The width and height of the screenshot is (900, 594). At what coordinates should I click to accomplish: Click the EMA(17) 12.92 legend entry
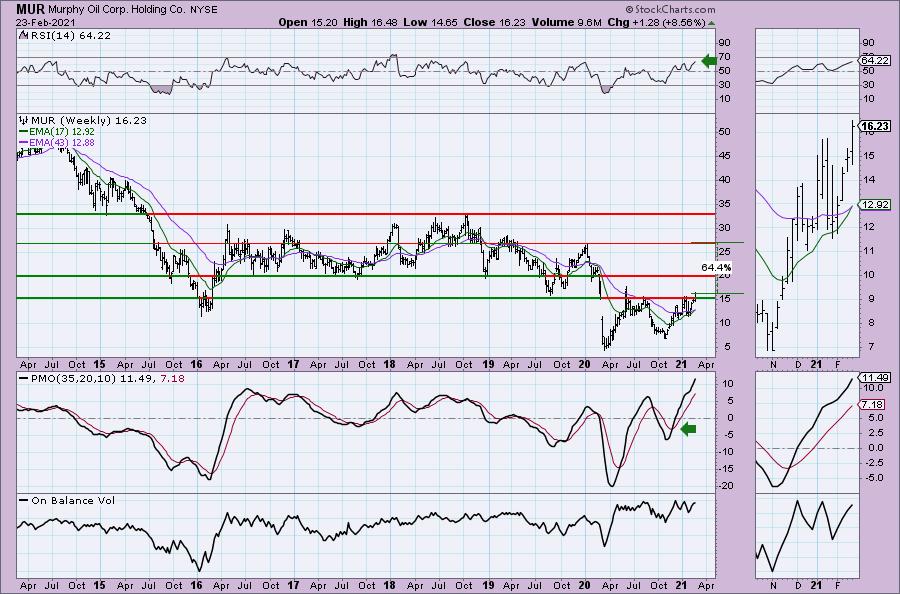click(56, 132)
